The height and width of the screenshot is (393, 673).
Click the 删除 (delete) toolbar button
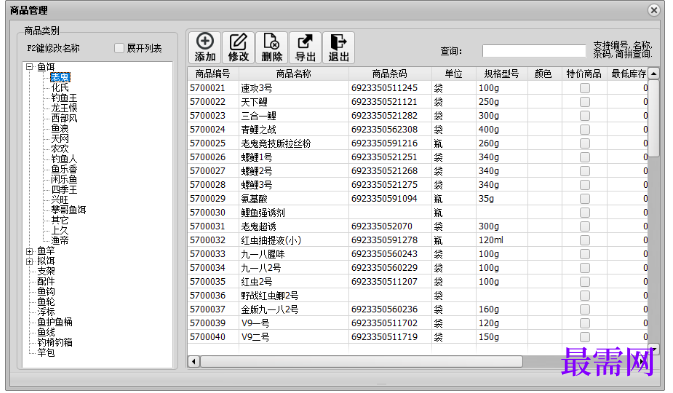coord(272,48)
